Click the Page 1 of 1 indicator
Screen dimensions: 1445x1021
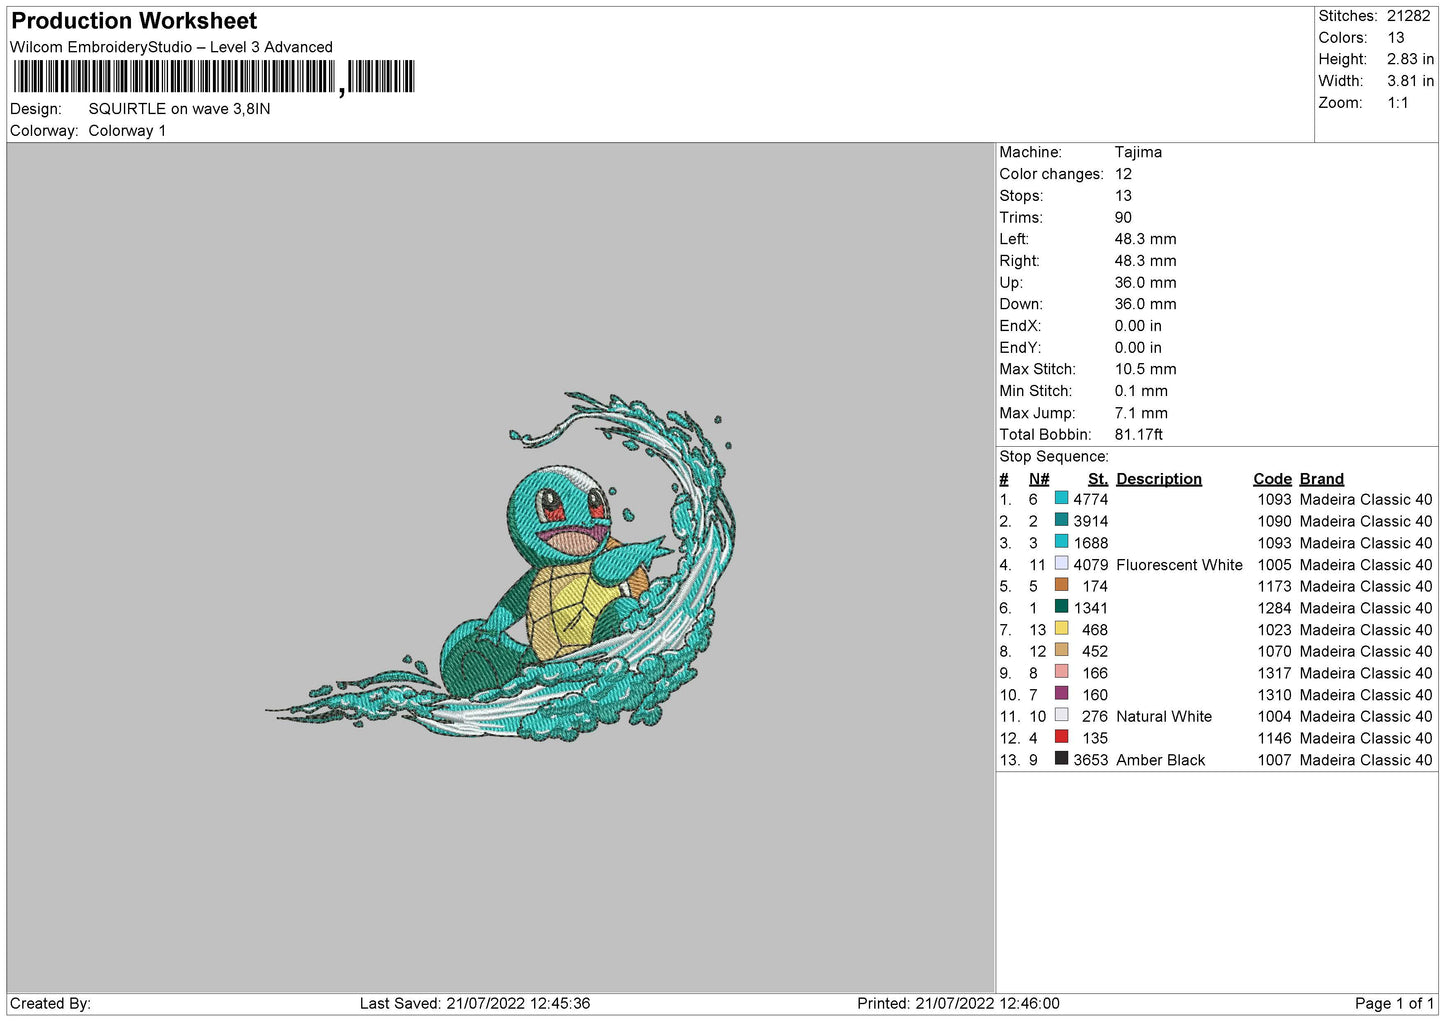1393,1003
